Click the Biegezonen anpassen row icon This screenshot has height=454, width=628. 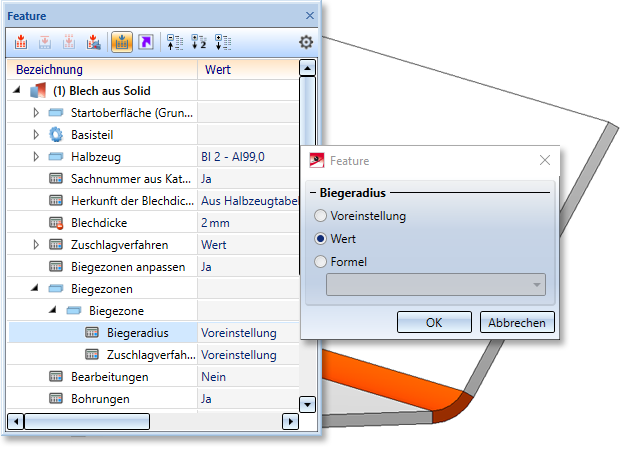(x=56, y=267)
